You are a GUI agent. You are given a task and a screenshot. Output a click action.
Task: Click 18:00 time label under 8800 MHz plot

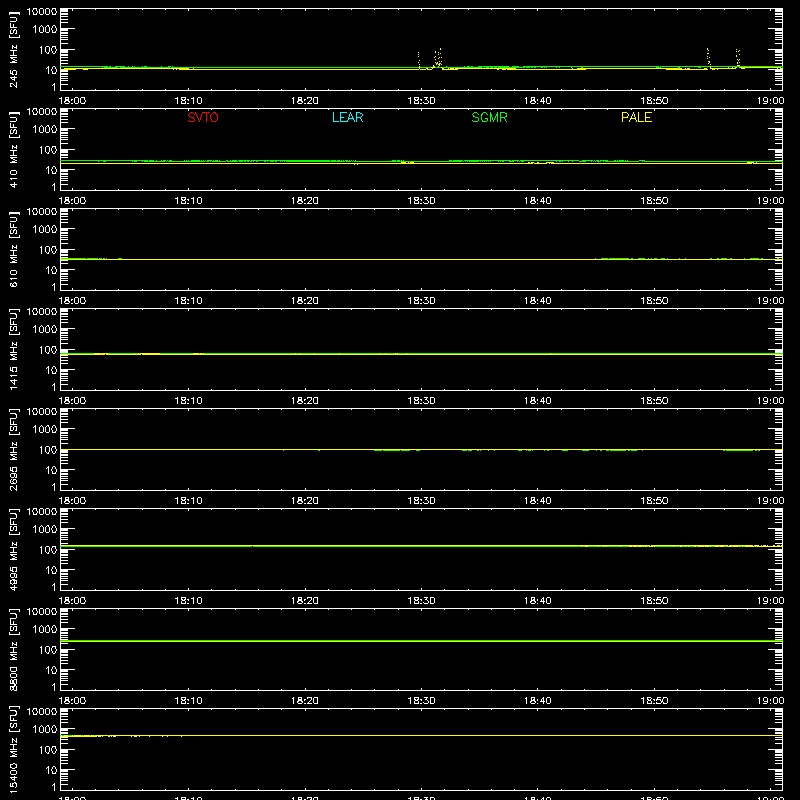click(72, 701)
